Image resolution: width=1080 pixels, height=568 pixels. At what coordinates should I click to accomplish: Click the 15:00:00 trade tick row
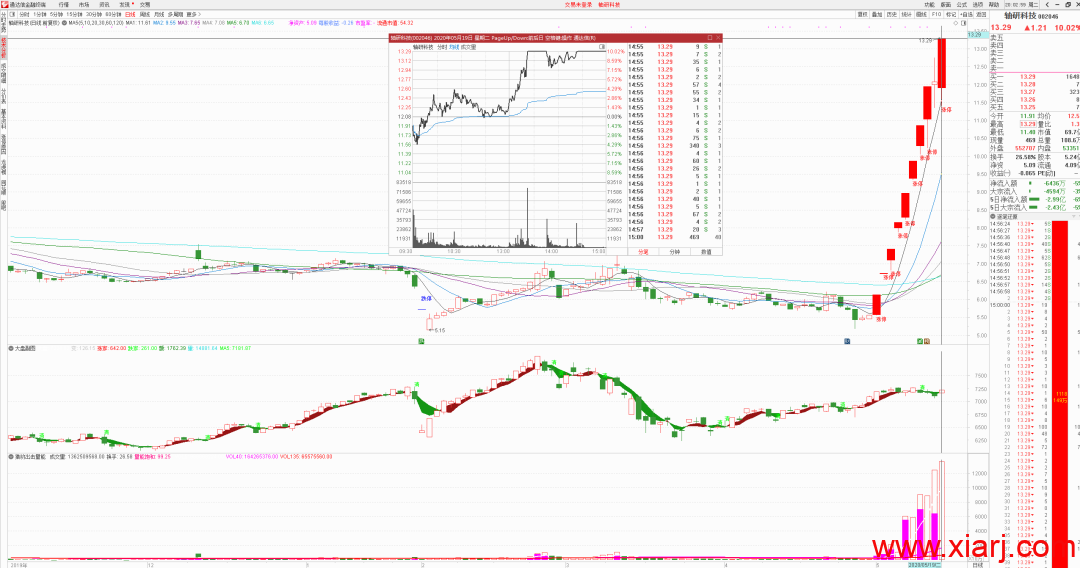coord(1020,305)
